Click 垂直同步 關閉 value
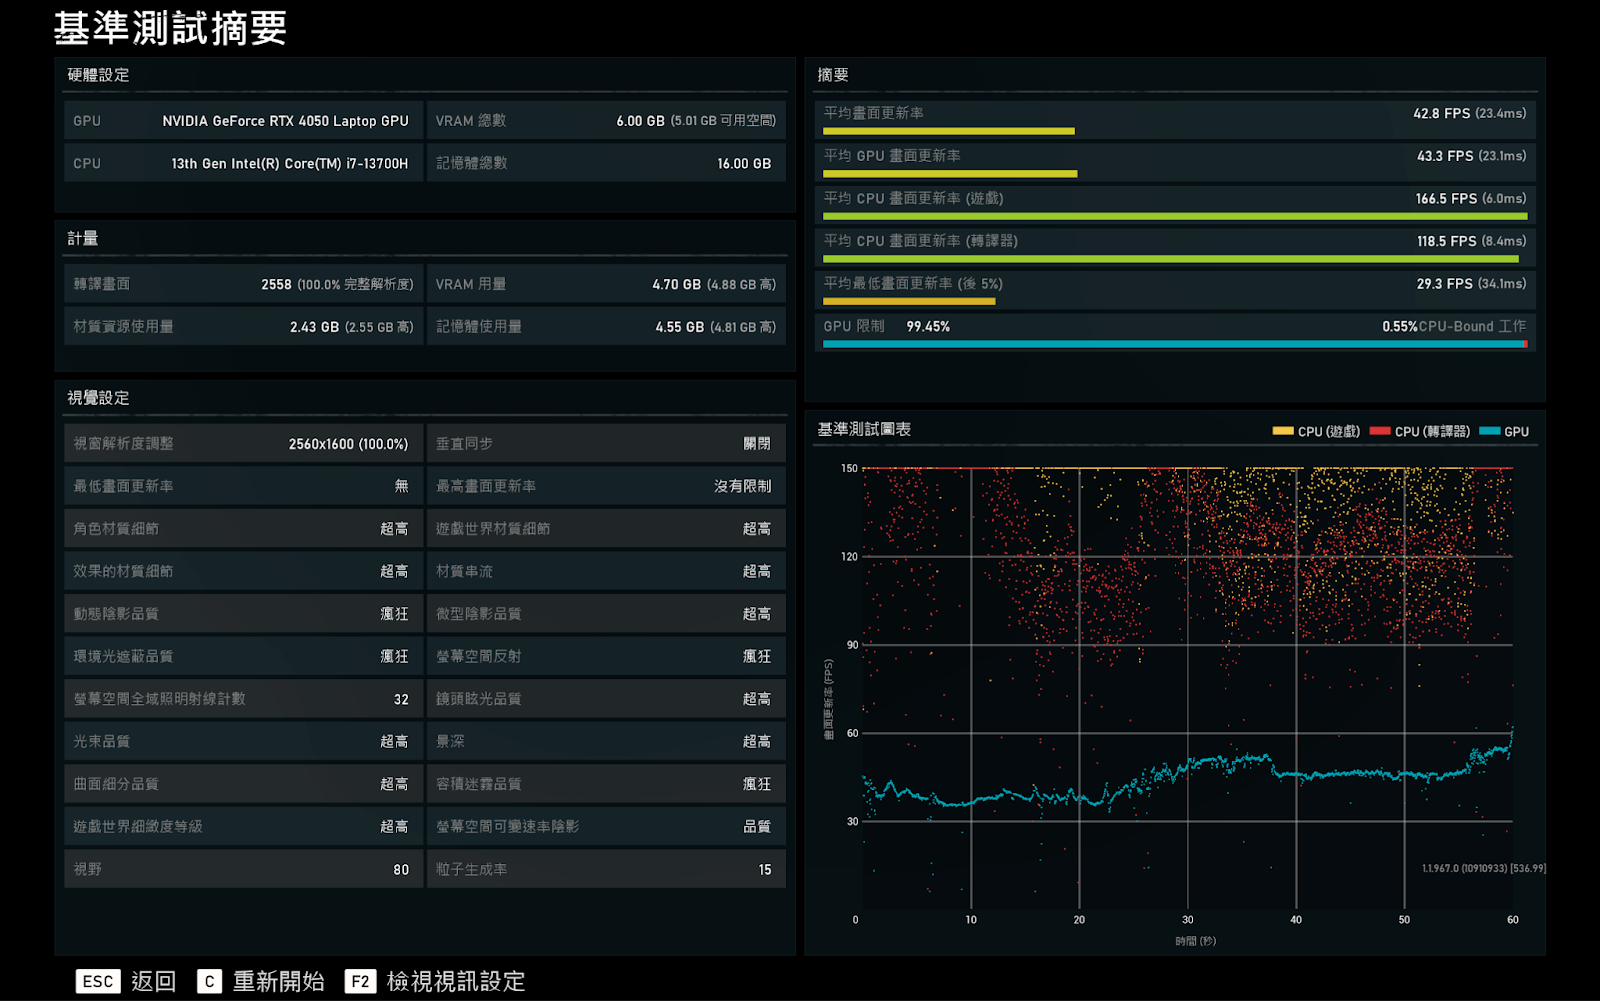 pos(757,444)
